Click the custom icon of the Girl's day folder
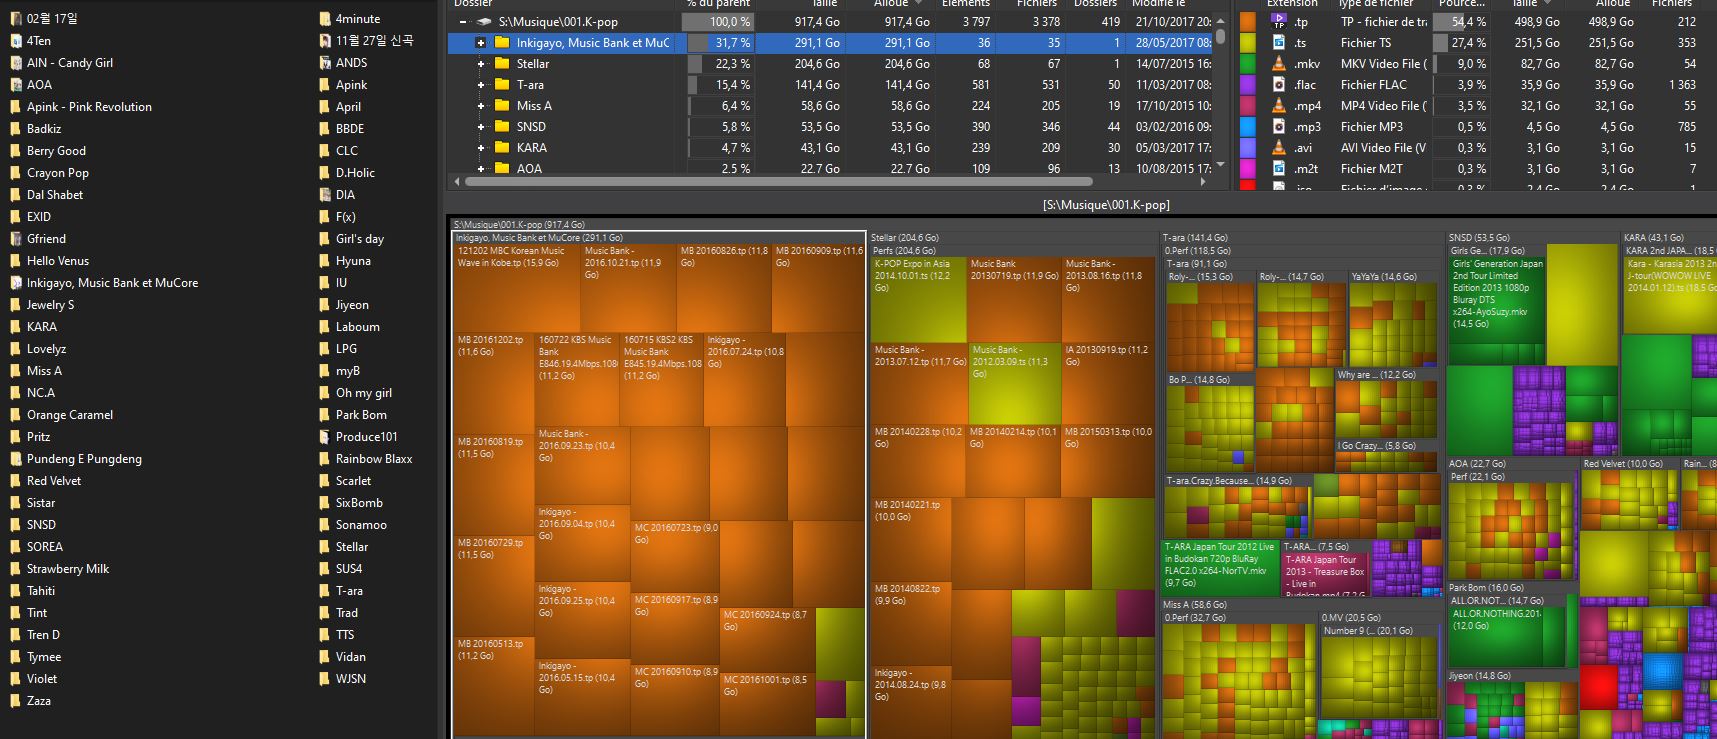 point(325,239)
